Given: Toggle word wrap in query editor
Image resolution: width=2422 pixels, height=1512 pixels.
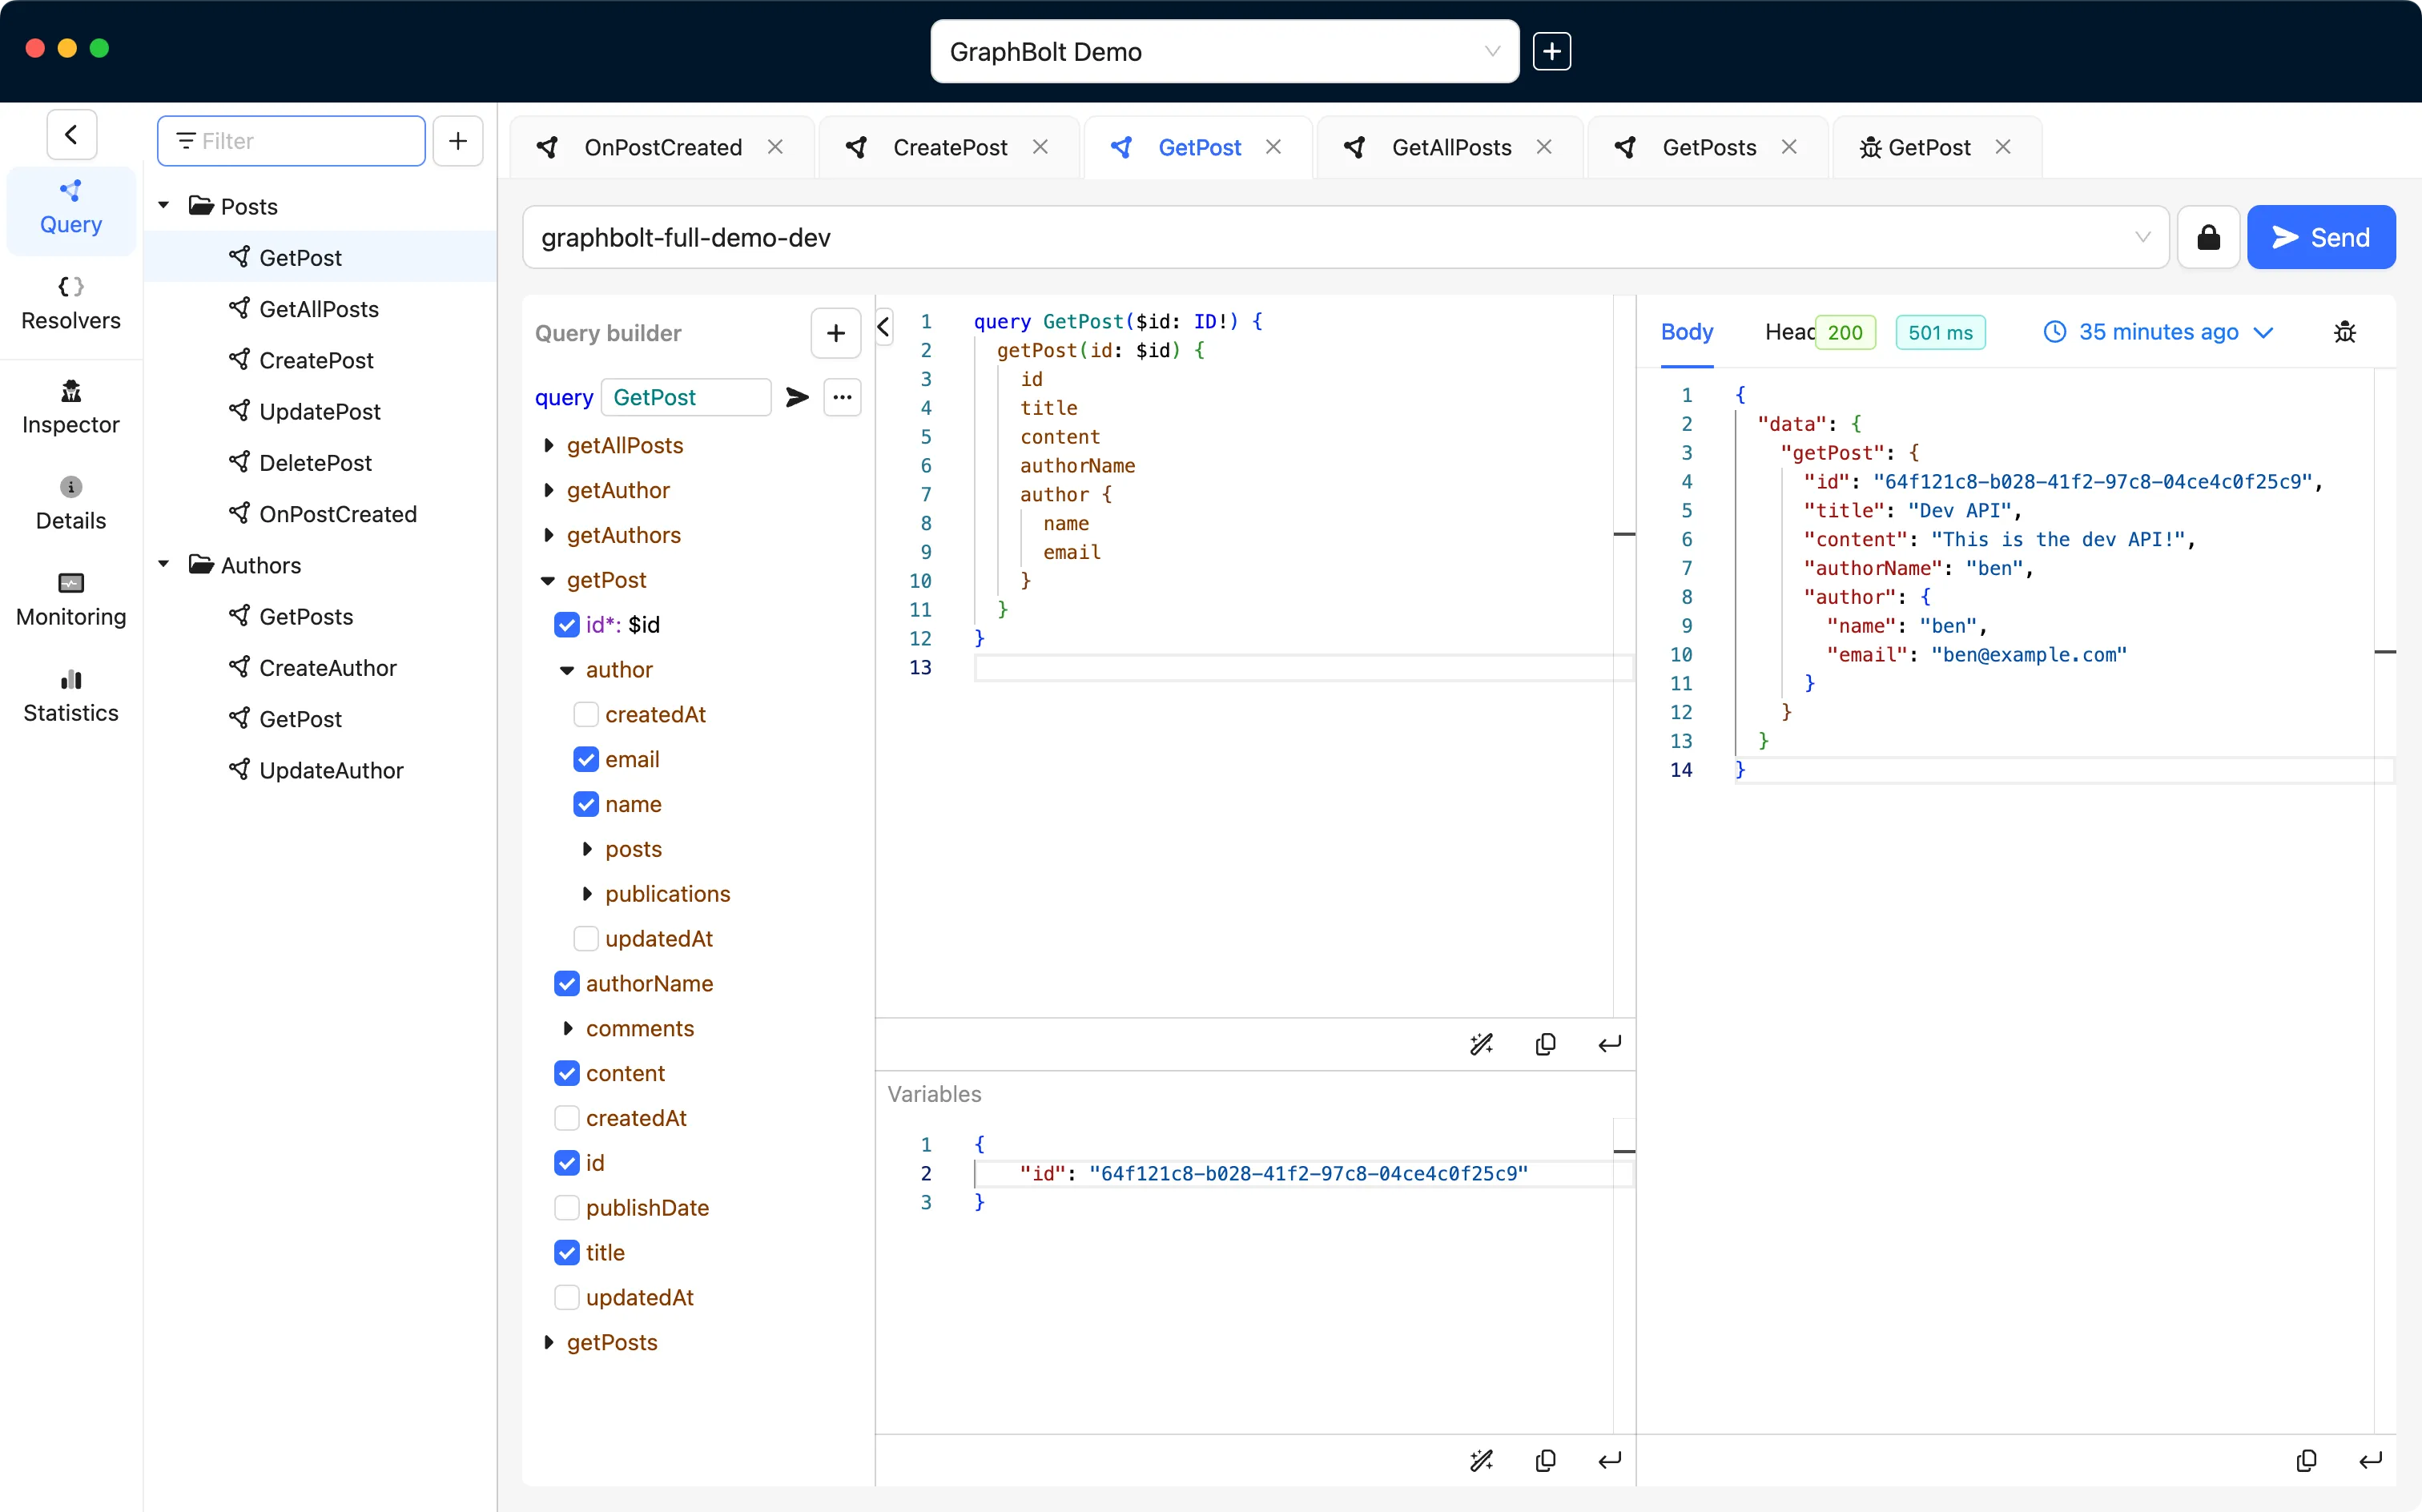Looking at the screenshot, I should (1609, 1044).
